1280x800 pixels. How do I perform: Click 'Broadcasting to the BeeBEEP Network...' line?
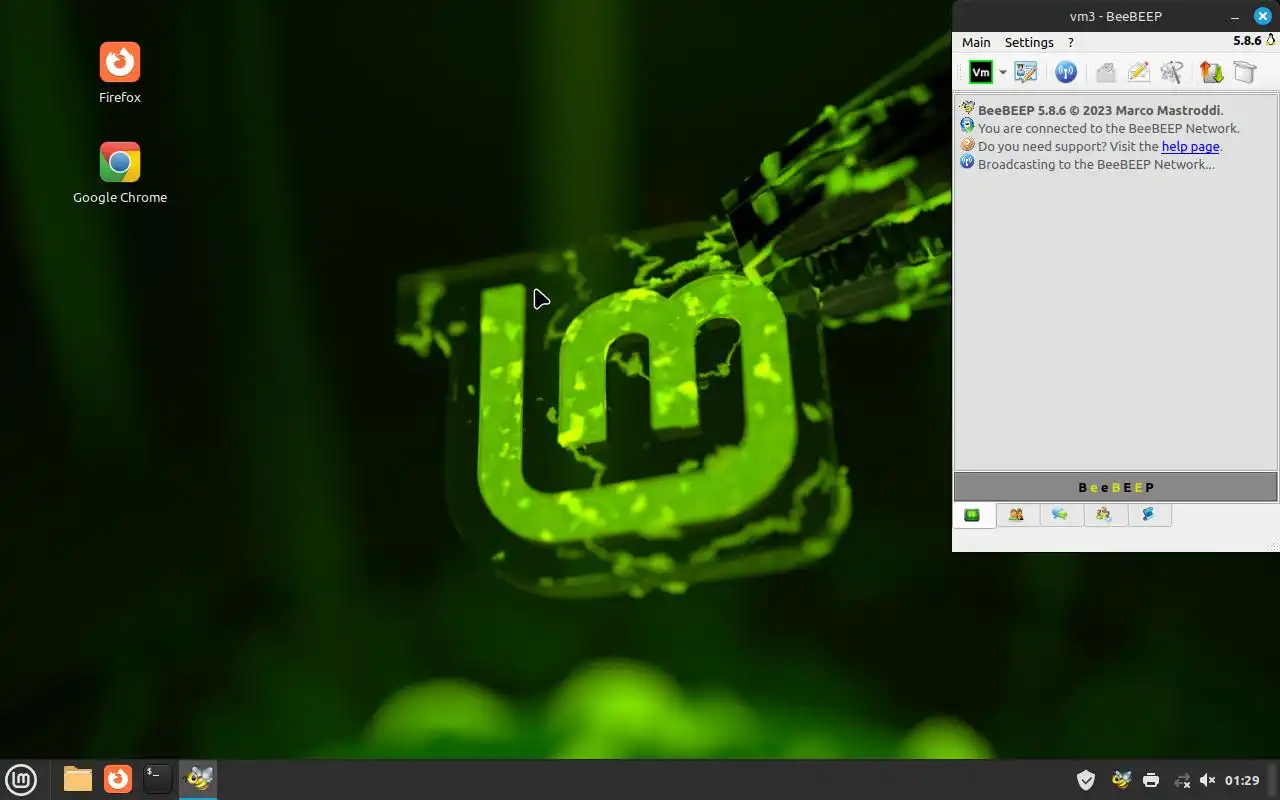(1096, 164)
